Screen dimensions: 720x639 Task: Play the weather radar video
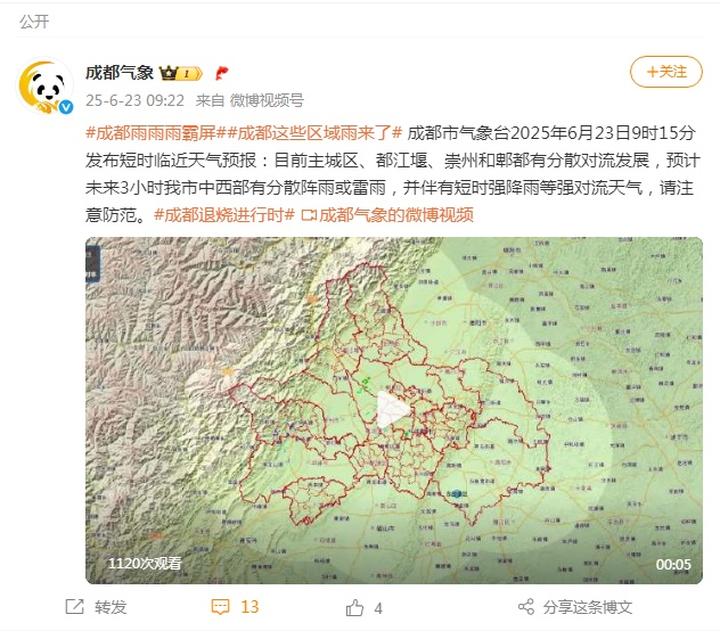(x=394, y=410)
